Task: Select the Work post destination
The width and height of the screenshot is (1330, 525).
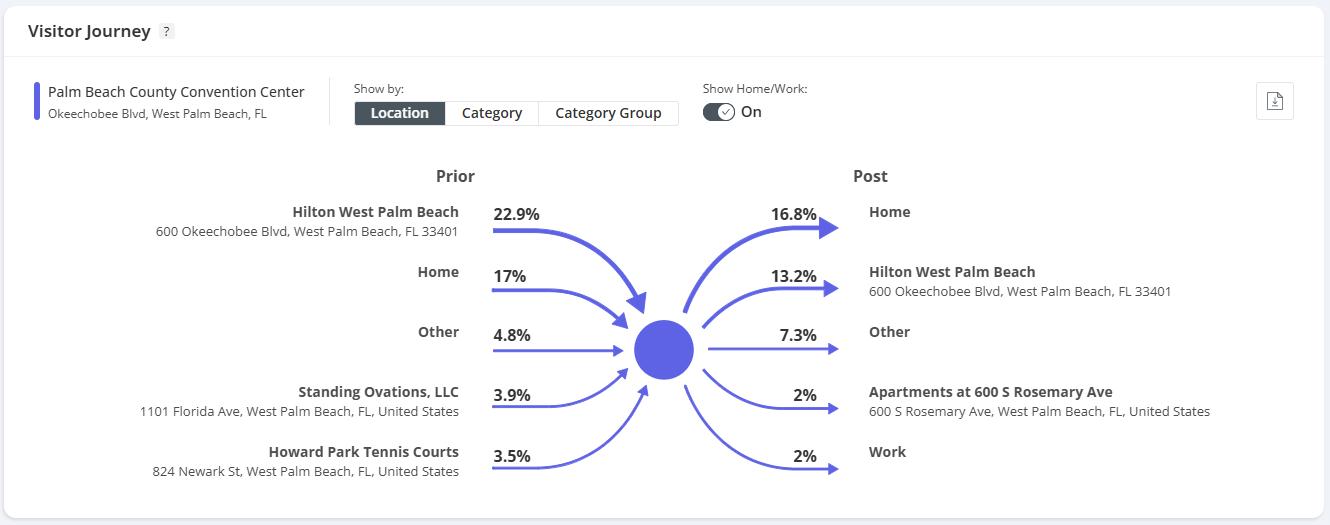Action: 887,452
